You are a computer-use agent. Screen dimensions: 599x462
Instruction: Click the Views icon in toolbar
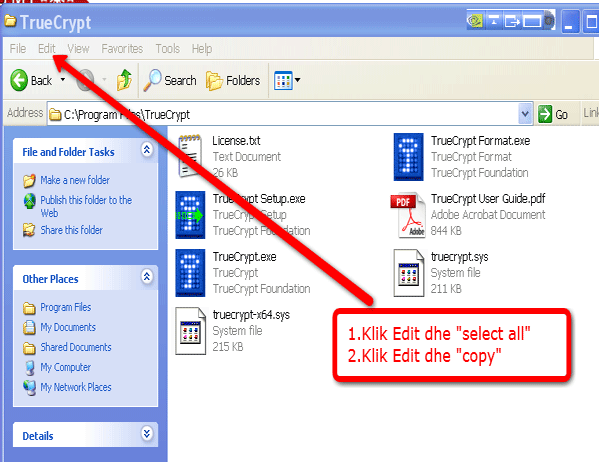tap(283, 80)
